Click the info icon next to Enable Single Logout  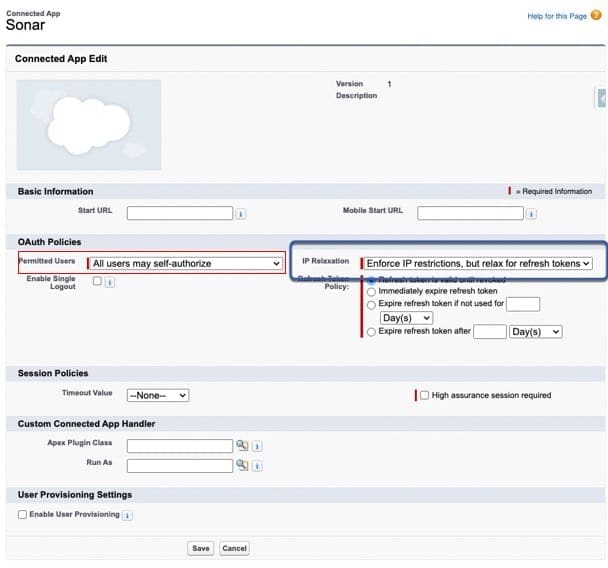[x=109, y=282]
